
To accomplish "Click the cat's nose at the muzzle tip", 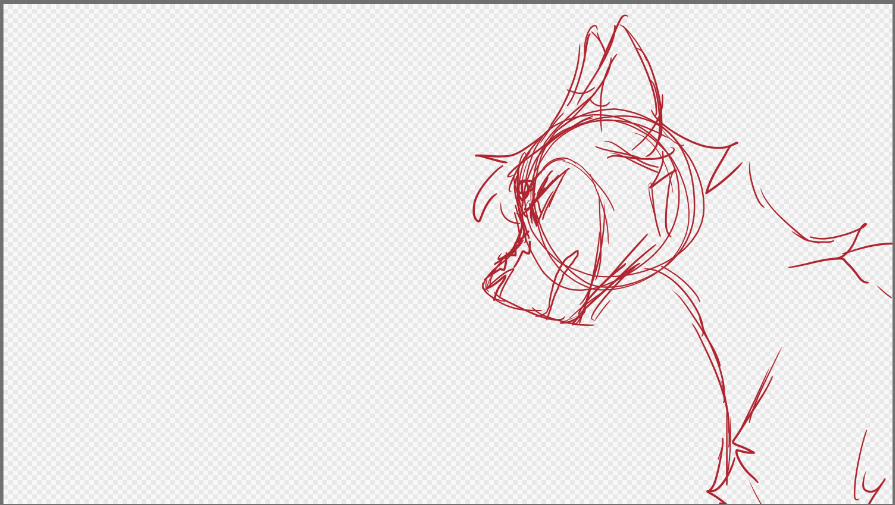I will point(488,281).
